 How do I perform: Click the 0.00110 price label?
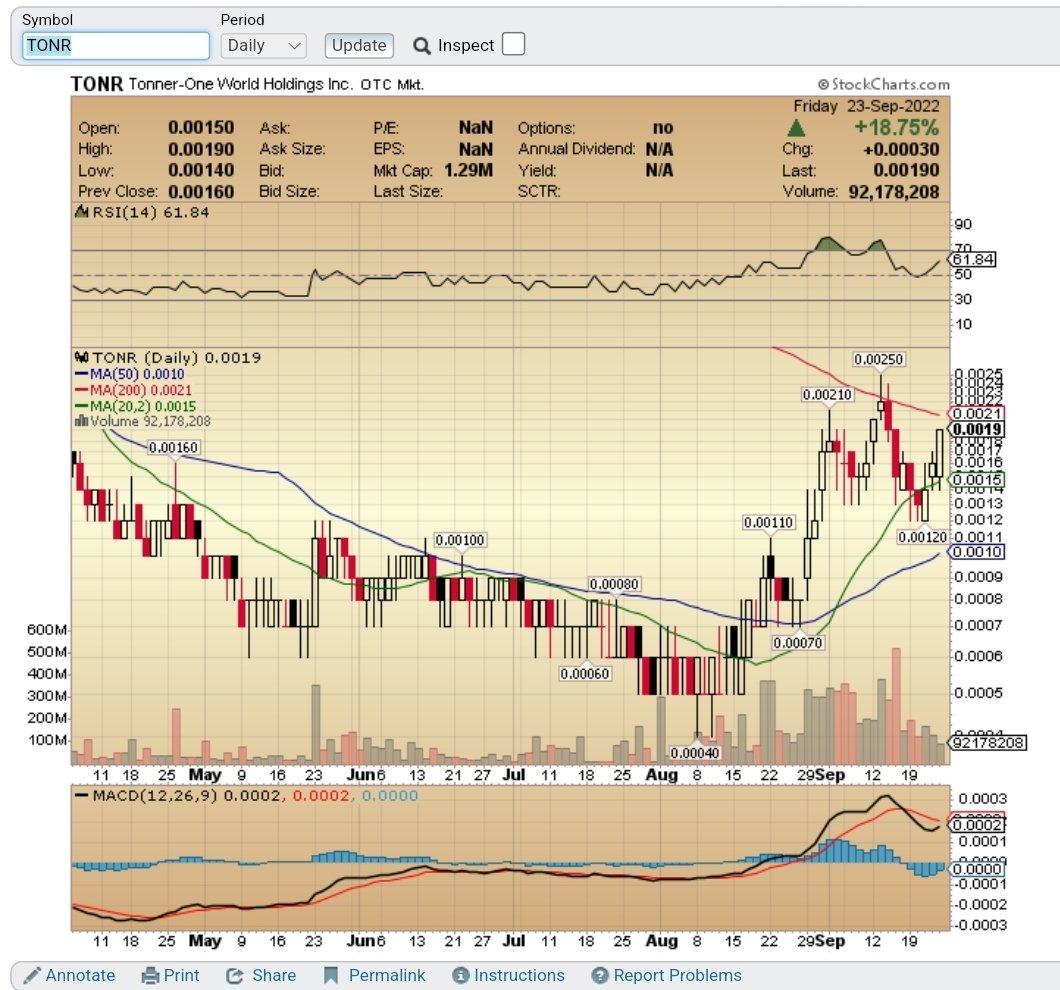(x=768, y=523)
